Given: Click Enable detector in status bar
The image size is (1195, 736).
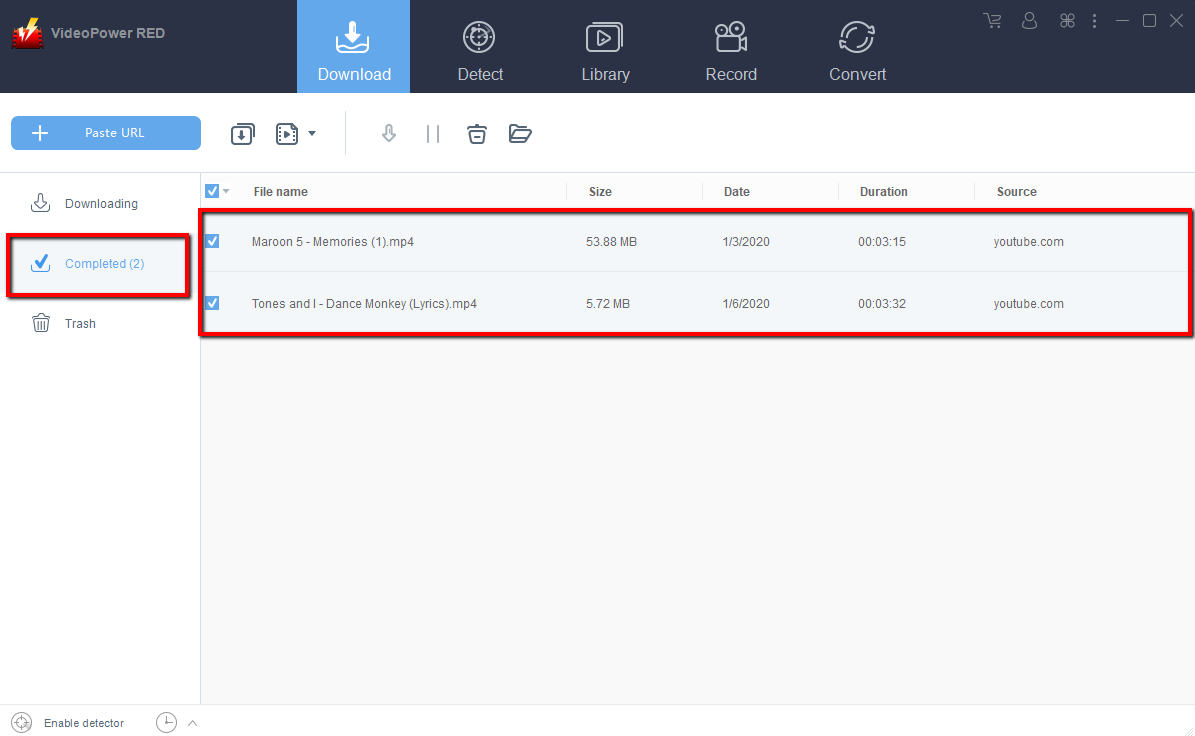Looking at the screenshot, I should (83, 723).
